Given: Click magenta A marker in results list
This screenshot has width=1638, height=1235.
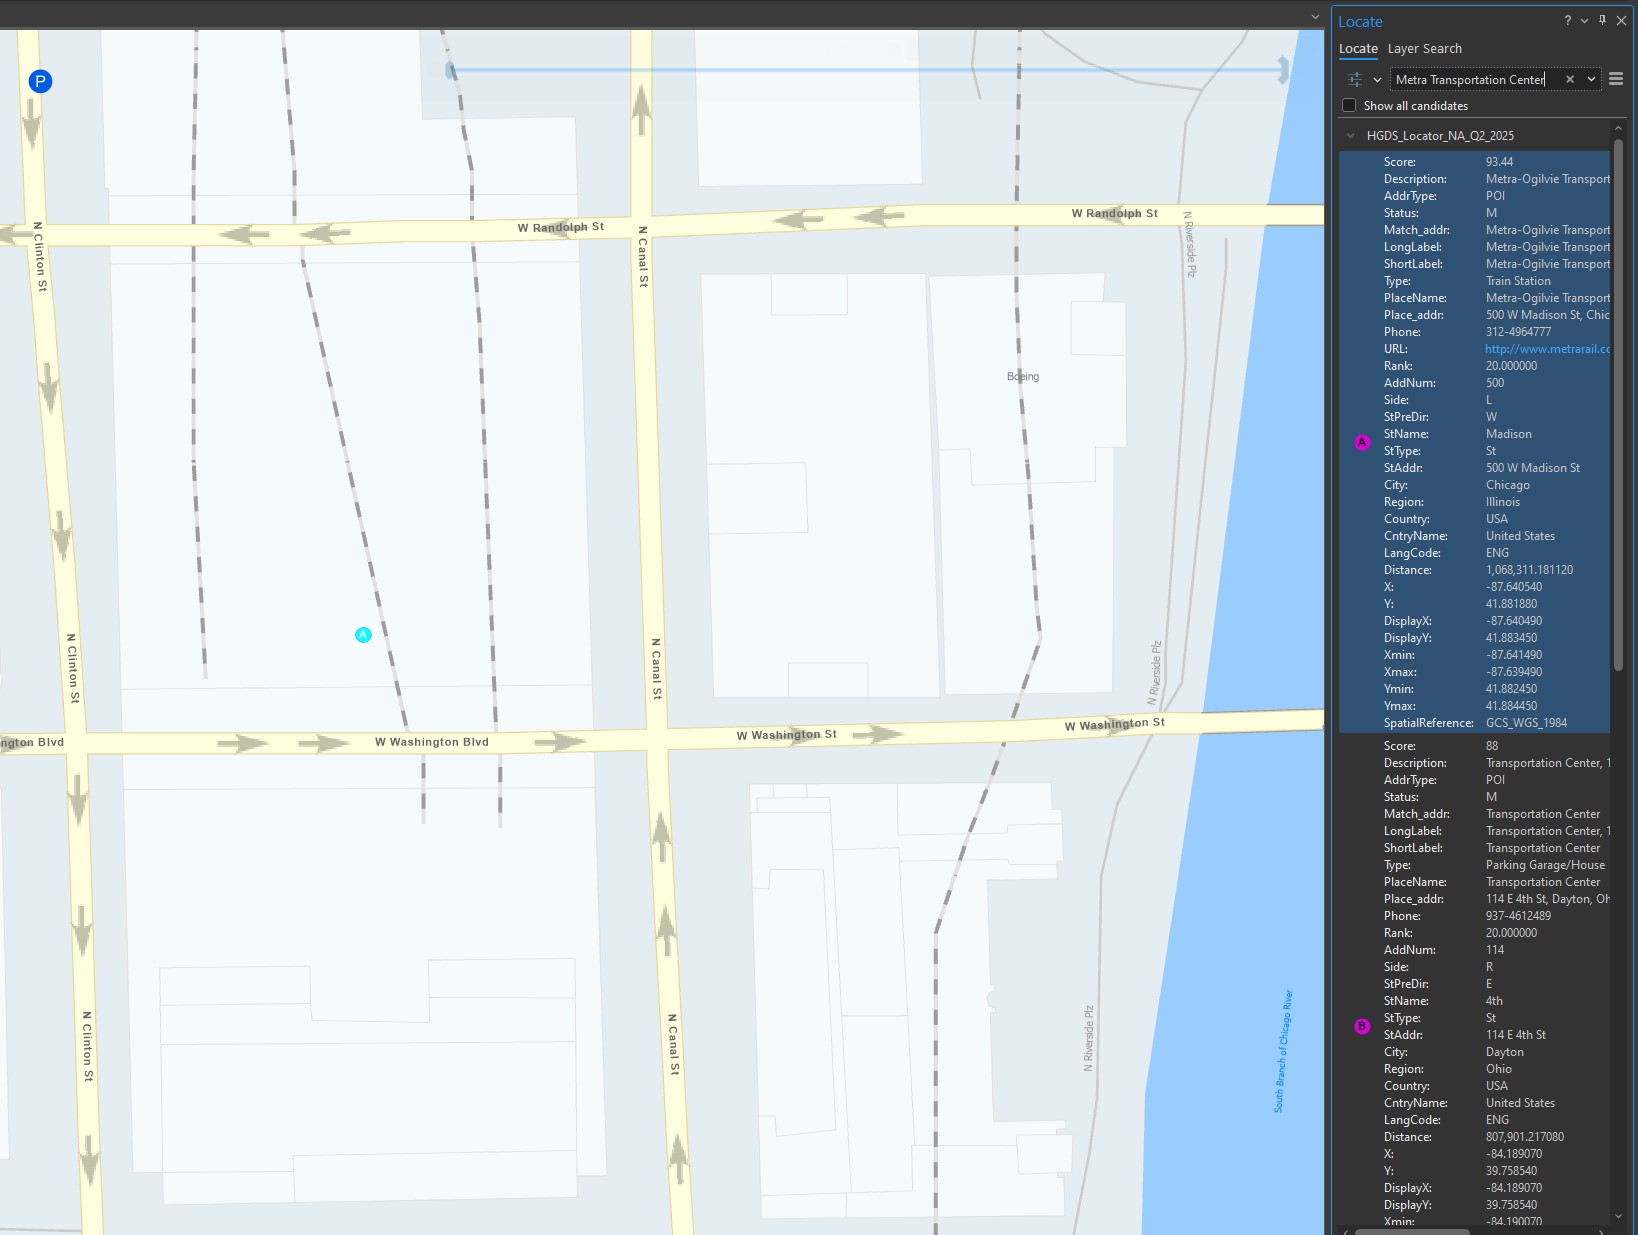Looking at the screenshot, I should tap(1362, 442).
